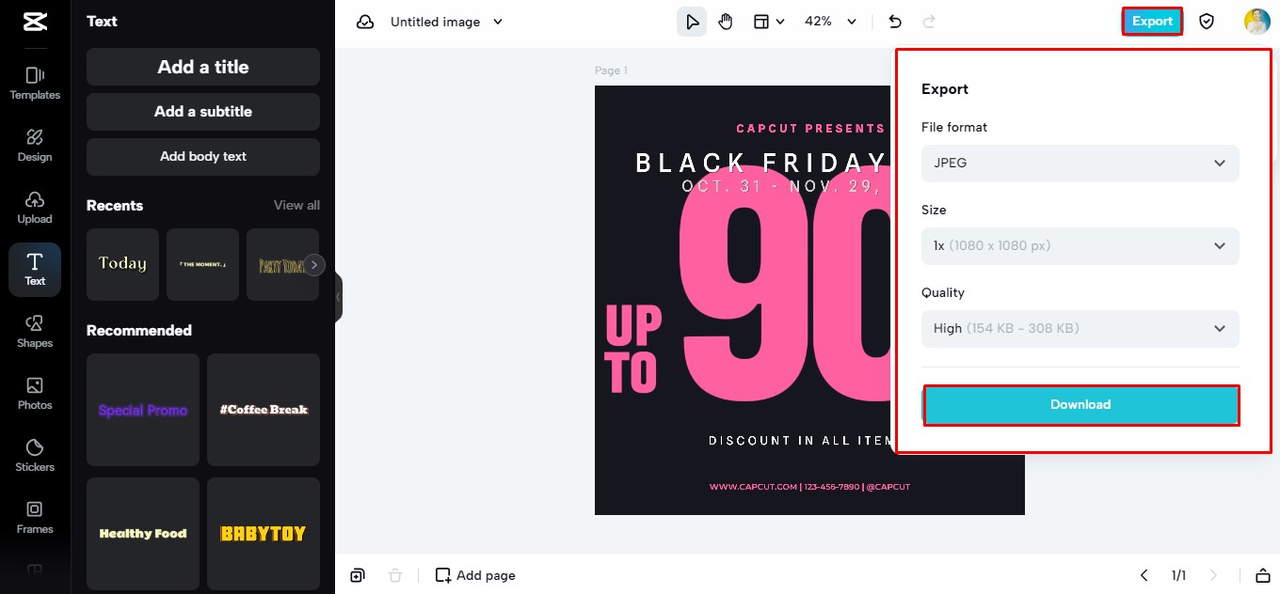This screenshot has width=1280, height=594.
Task: Open the Design sidebar panel
Action: (35, 145)
